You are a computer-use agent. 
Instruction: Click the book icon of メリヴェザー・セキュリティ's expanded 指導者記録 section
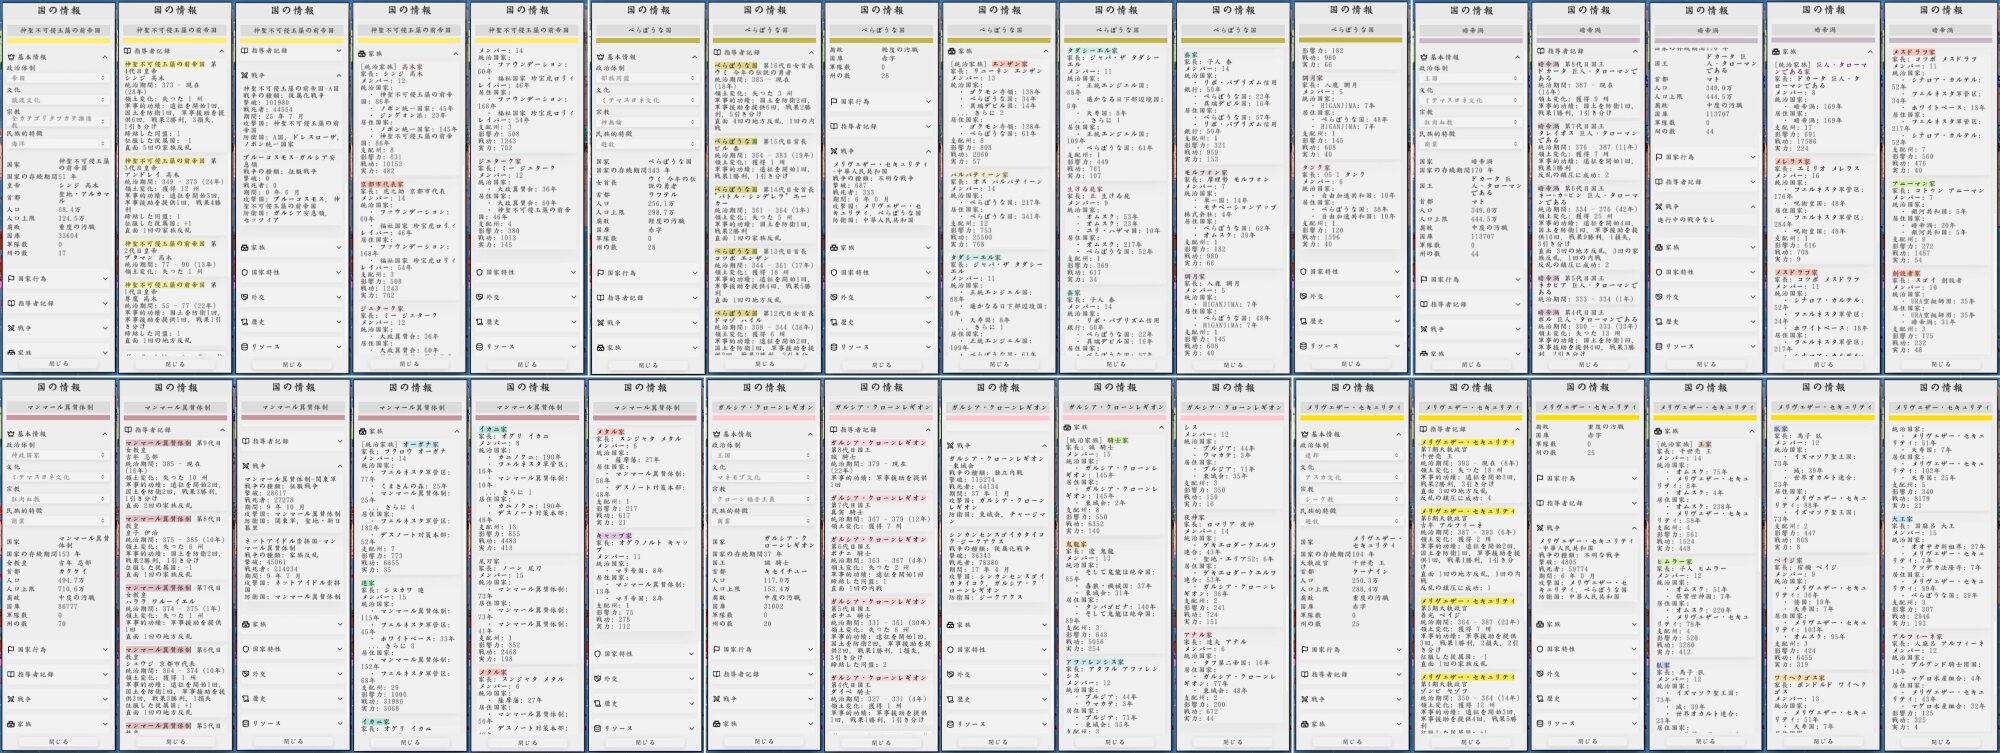1424,429
